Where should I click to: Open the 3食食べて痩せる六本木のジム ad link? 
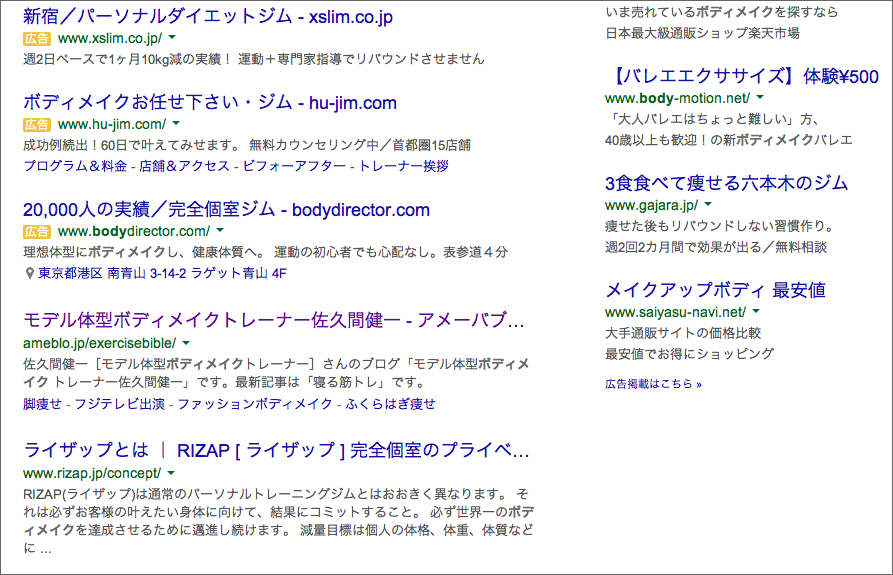[x=726, y=183]
